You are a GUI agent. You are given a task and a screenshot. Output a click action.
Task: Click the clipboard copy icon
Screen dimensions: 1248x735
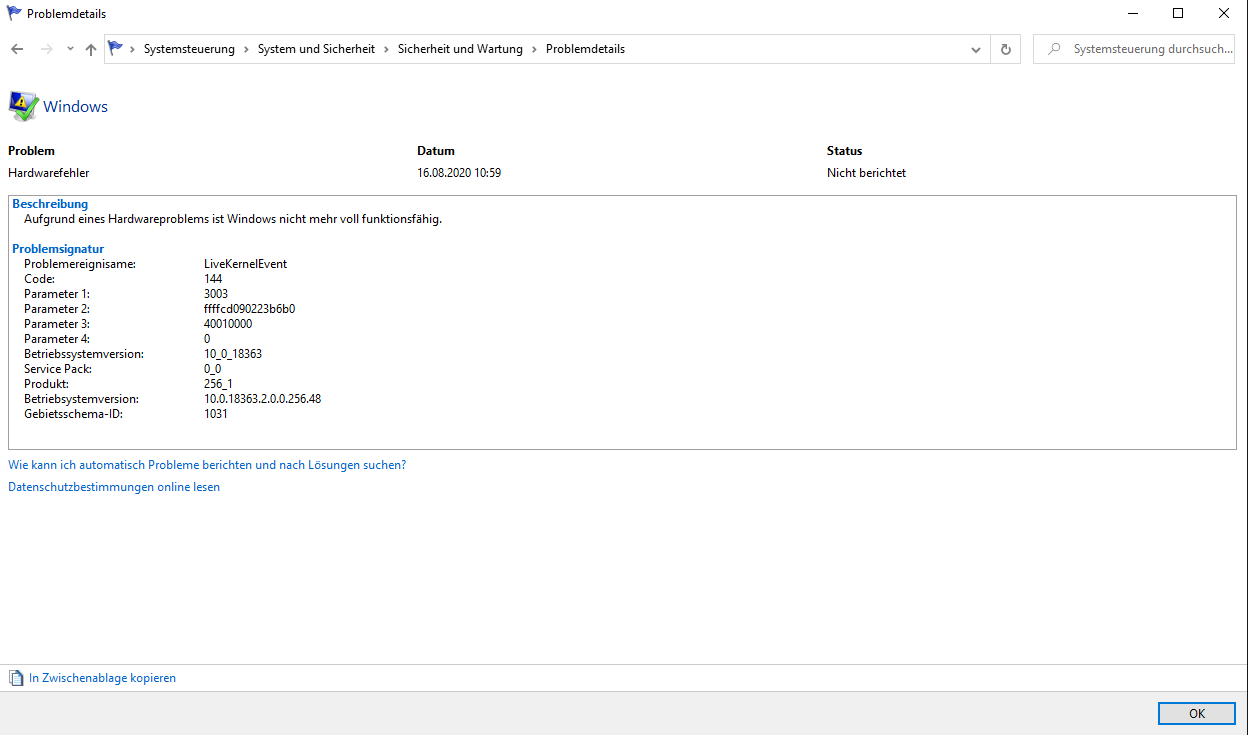pyautogui.click(x=16, y=678)
